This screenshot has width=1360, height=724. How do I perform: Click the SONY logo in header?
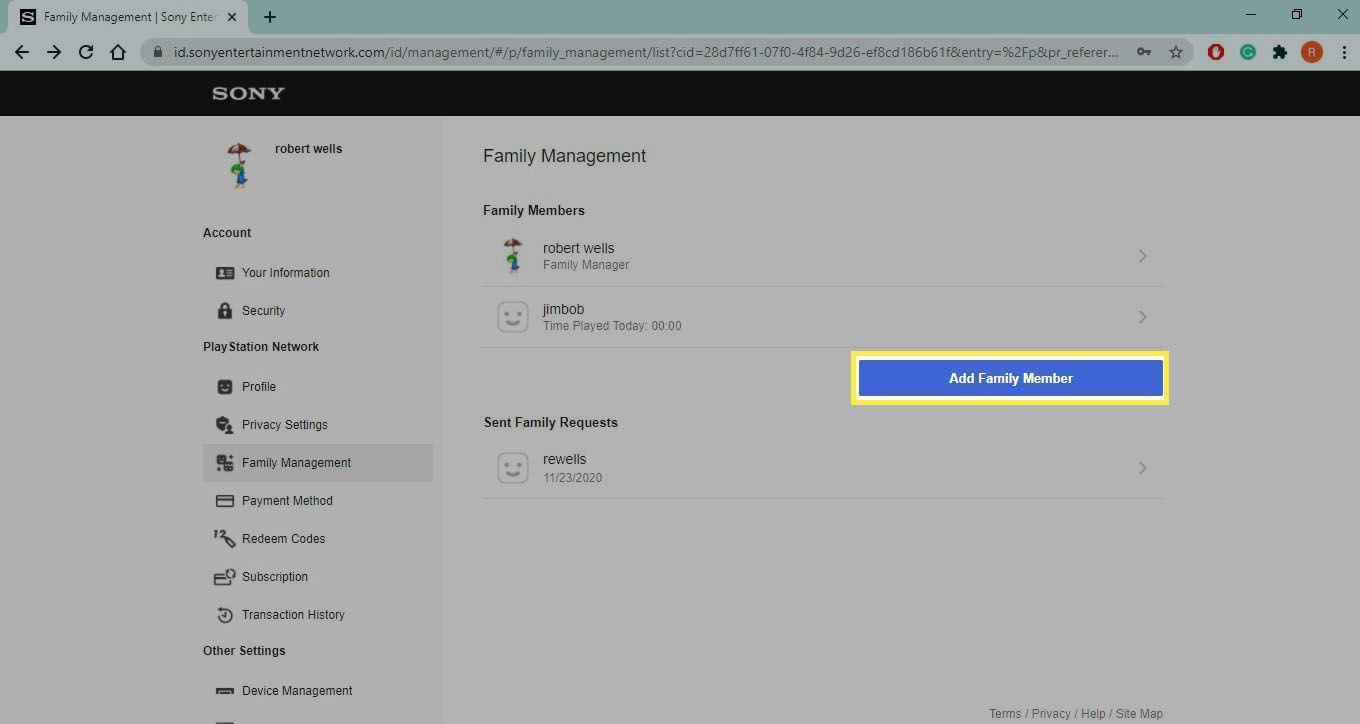[x=248, y=93]
